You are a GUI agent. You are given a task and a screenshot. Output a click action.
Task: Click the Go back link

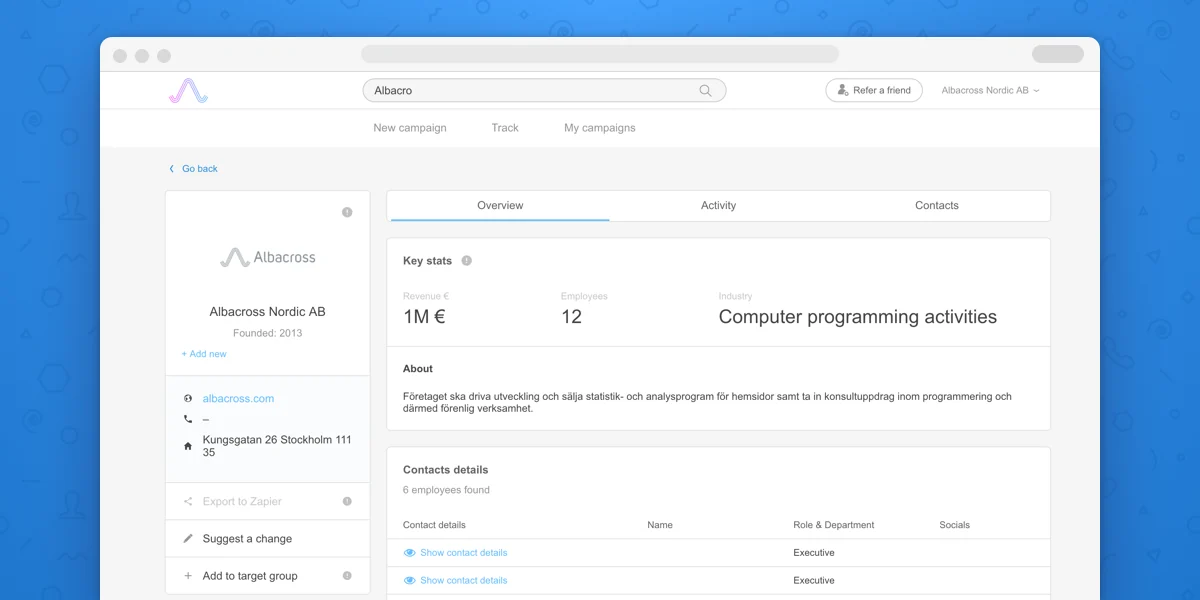(200, 169)
